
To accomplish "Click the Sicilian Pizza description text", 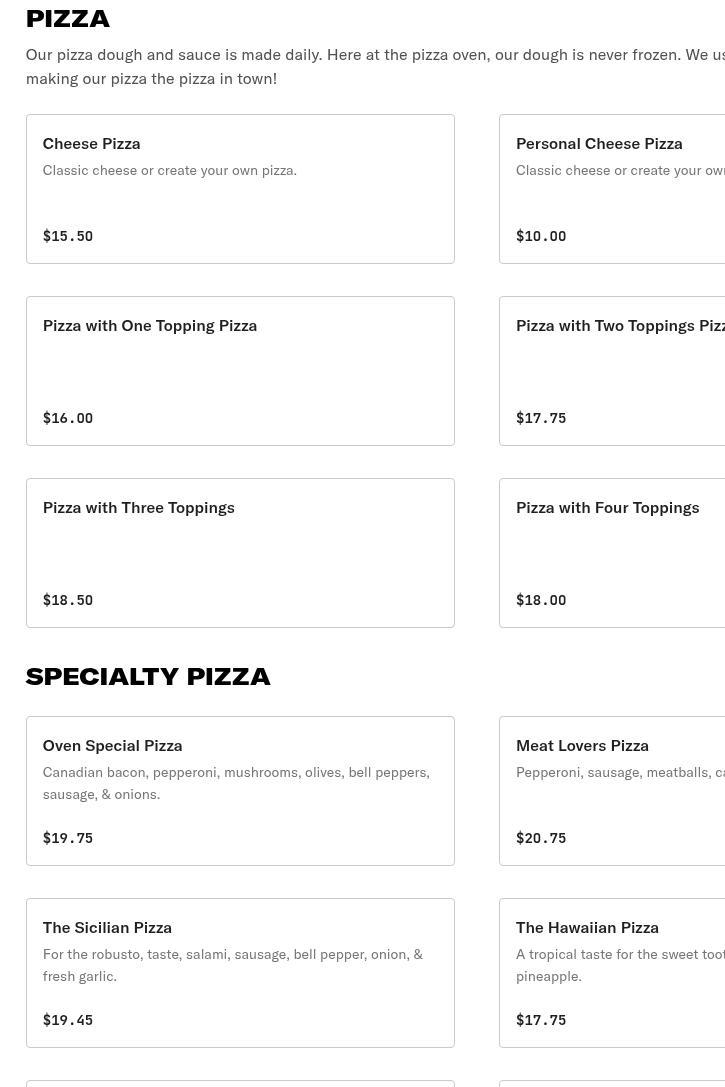I will click(x=232, y=965).
